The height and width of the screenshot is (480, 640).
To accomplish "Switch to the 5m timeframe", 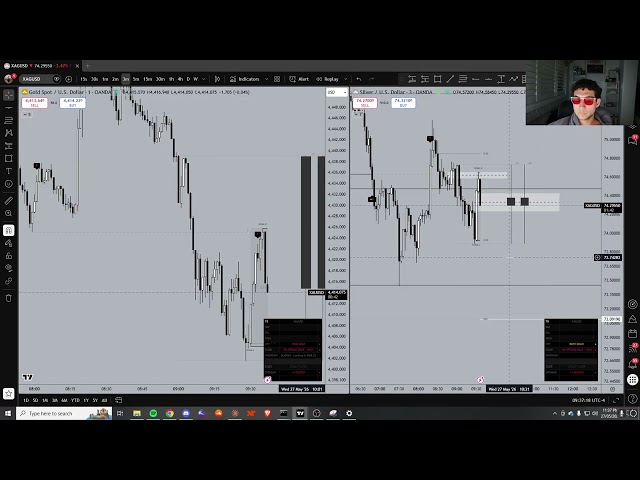I will pyautogui.click(x=136, y=79).
